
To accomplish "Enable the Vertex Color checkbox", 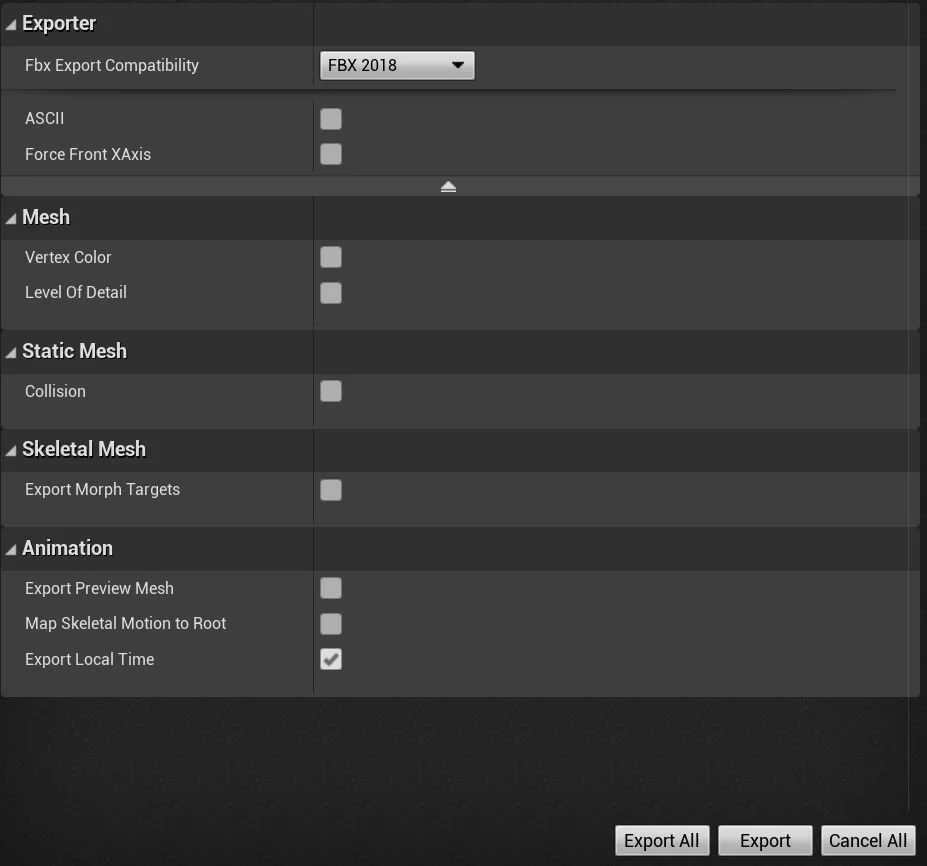I will click(331, 257).
